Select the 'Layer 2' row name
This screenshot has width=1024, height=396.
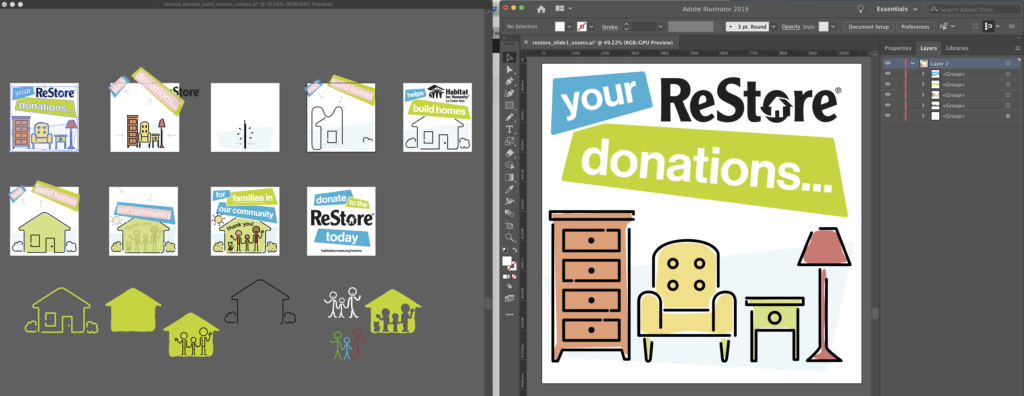pyautogui.click(x=939, y=63)
